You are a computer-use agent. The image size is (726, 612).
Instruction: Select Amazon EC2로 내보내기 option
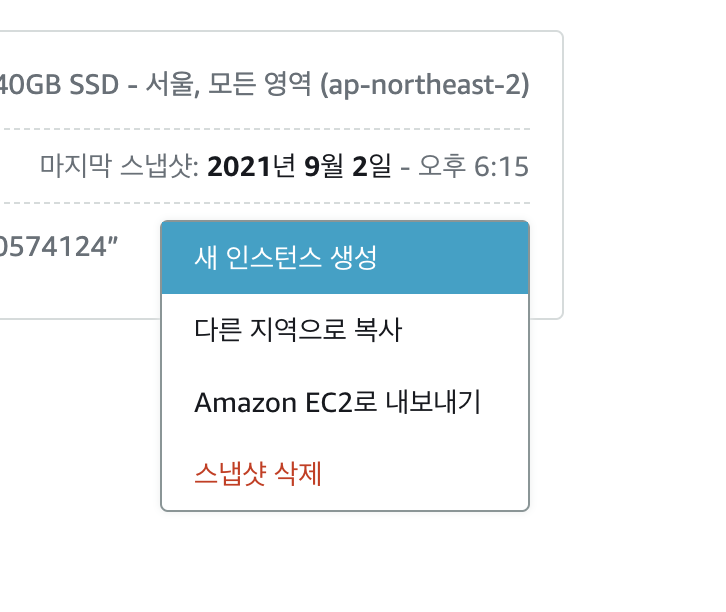(x=345, y=402)
